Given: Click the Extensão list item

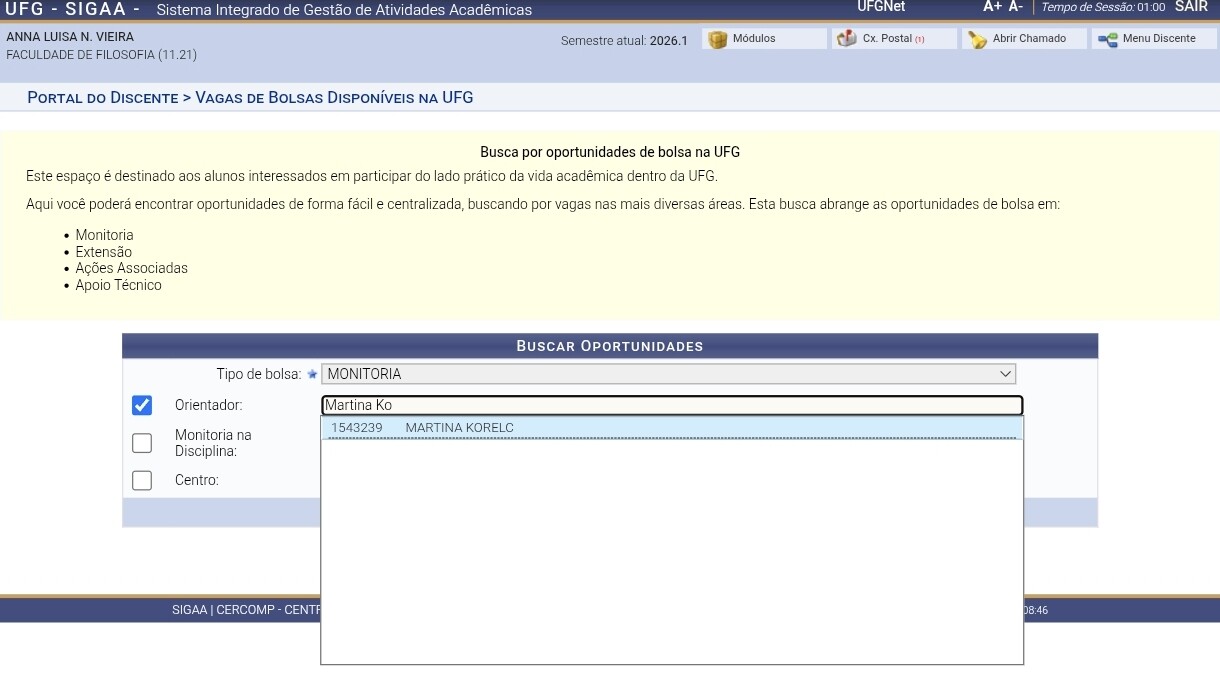Looking at the screenshot, I should point(103,252).
